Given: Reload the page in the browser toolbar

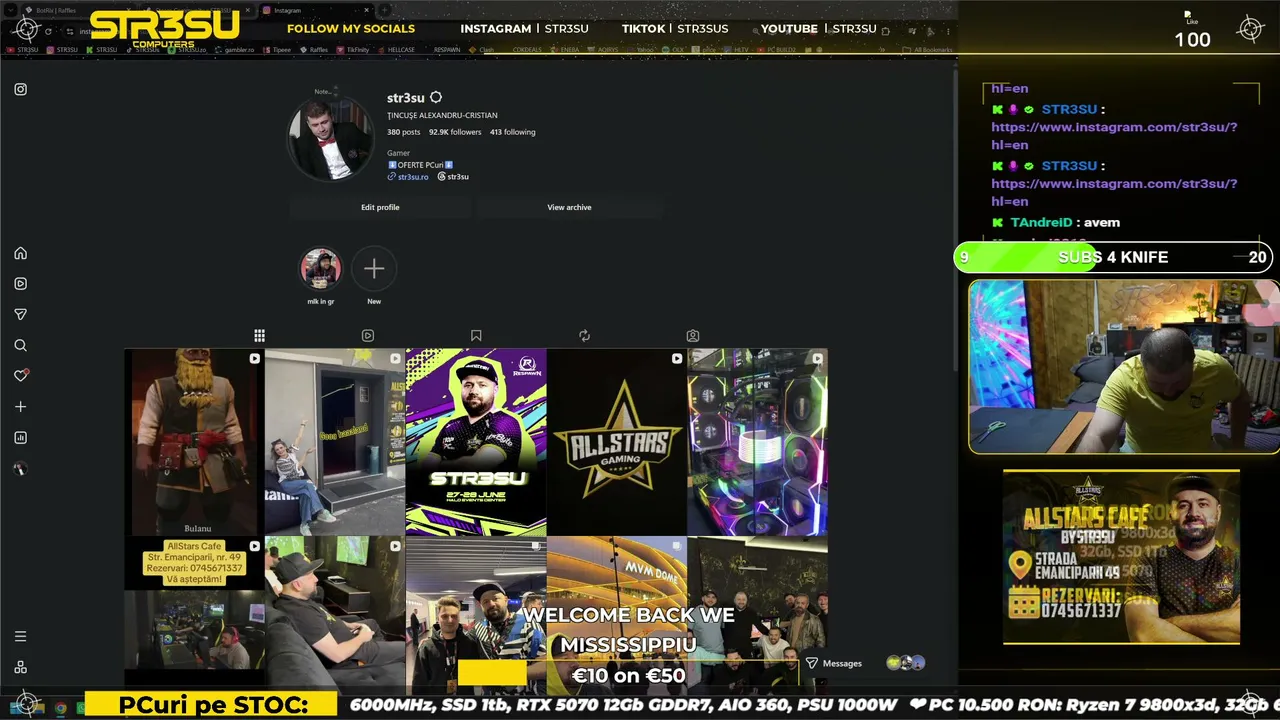Looking at the screenshot, I should pyautogui.click(x=48, y=31).
